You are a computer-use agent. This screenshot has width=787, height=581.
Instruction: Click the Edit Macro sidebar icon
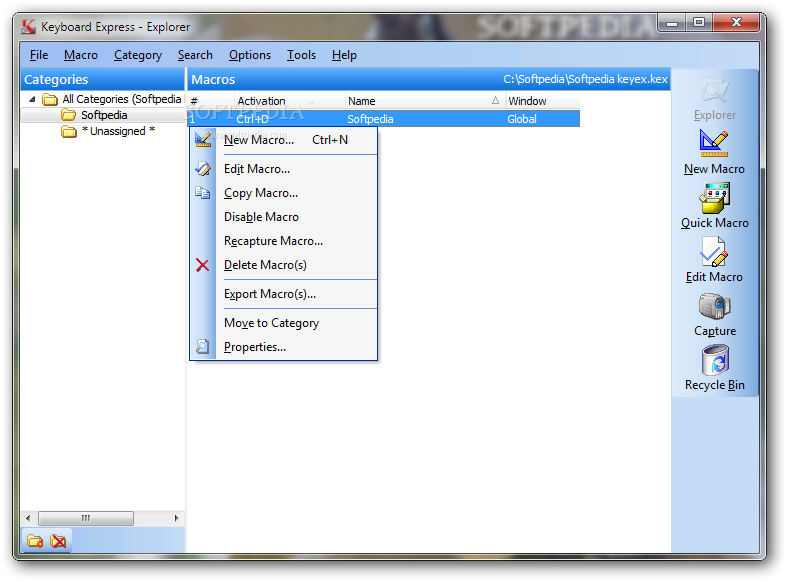point(714,252)
